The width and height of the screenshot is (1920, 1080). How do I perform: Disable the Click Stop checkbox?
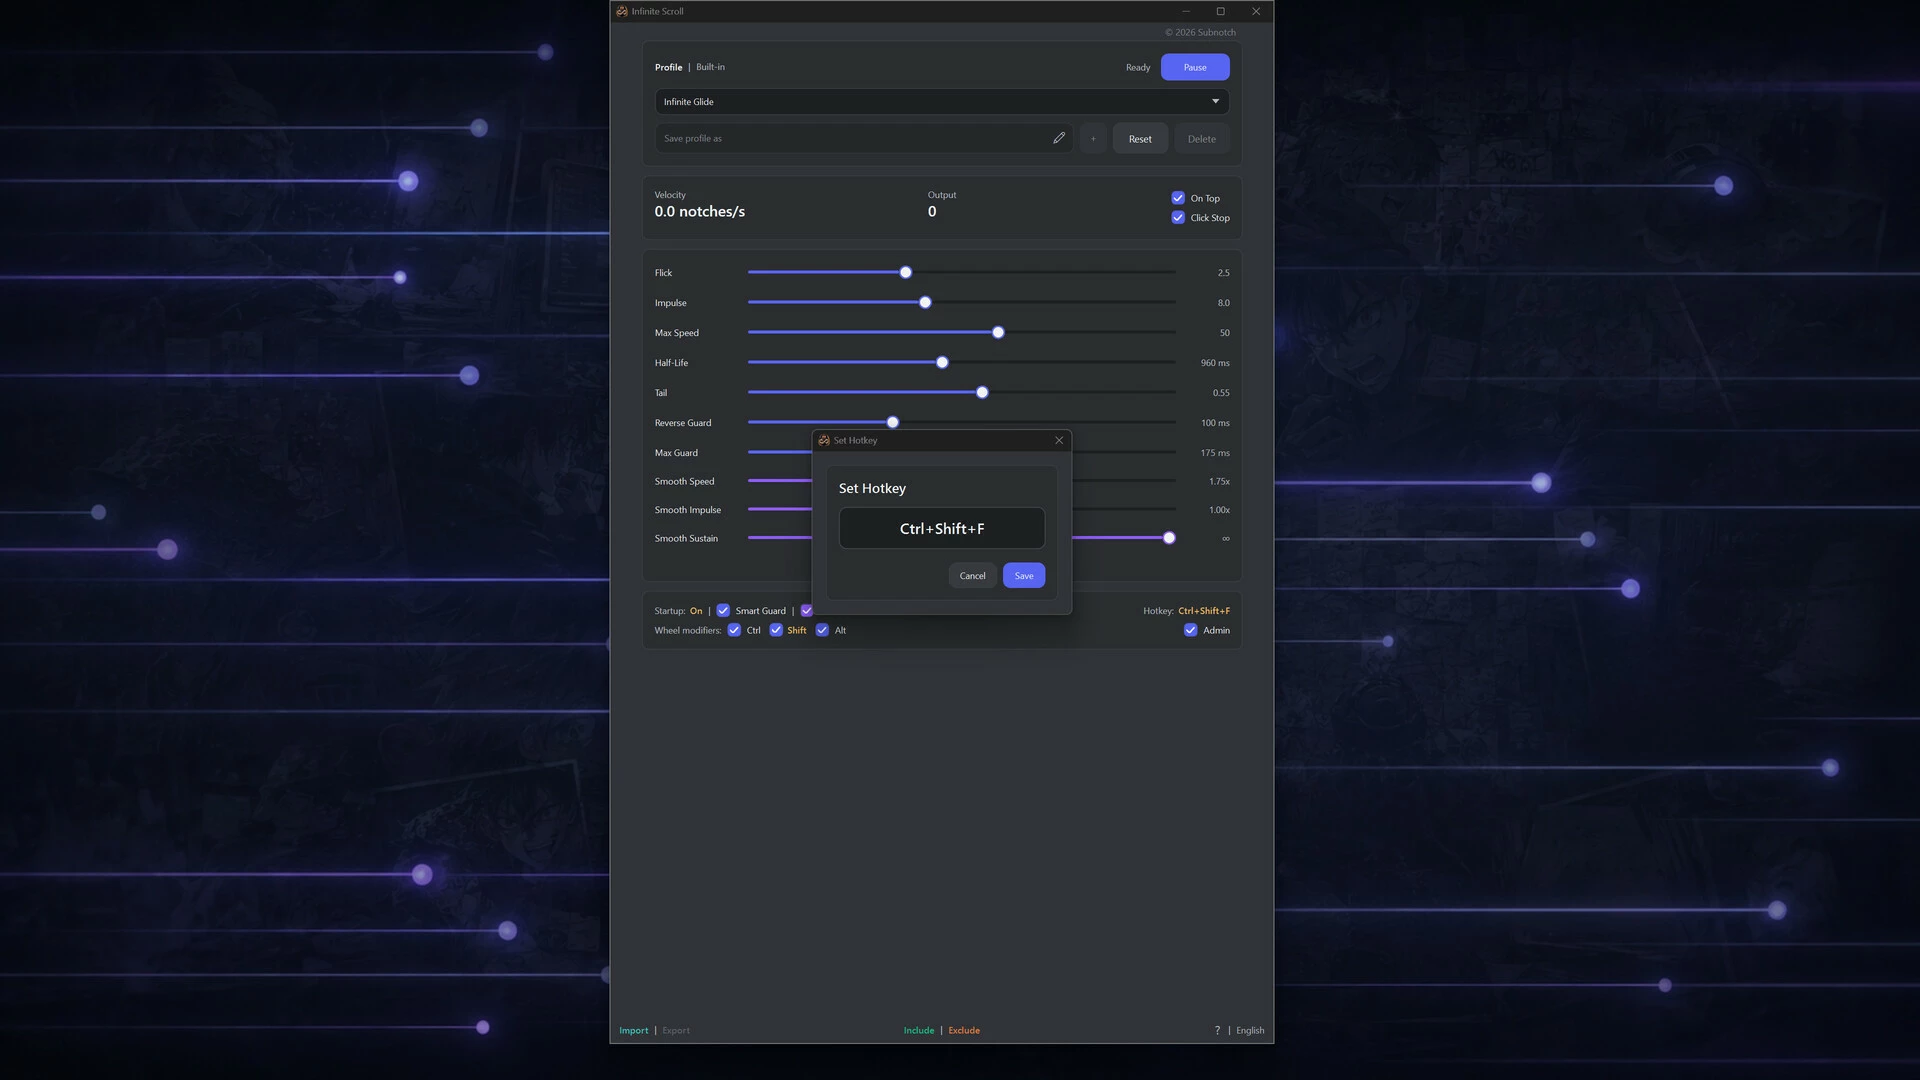(1178, 218)
